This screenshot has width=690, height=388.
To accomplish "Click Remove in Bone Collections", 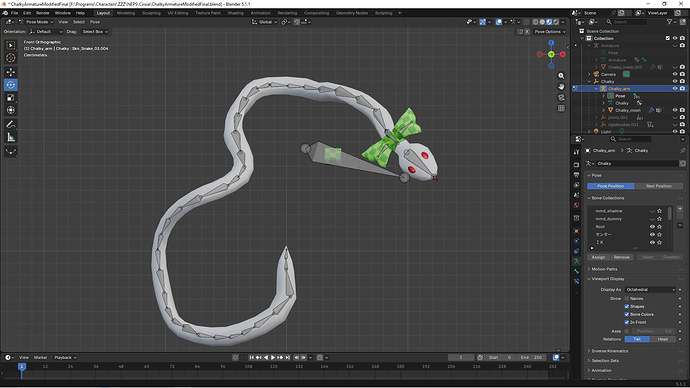I will pyautogui.click(x=621, y=257).
